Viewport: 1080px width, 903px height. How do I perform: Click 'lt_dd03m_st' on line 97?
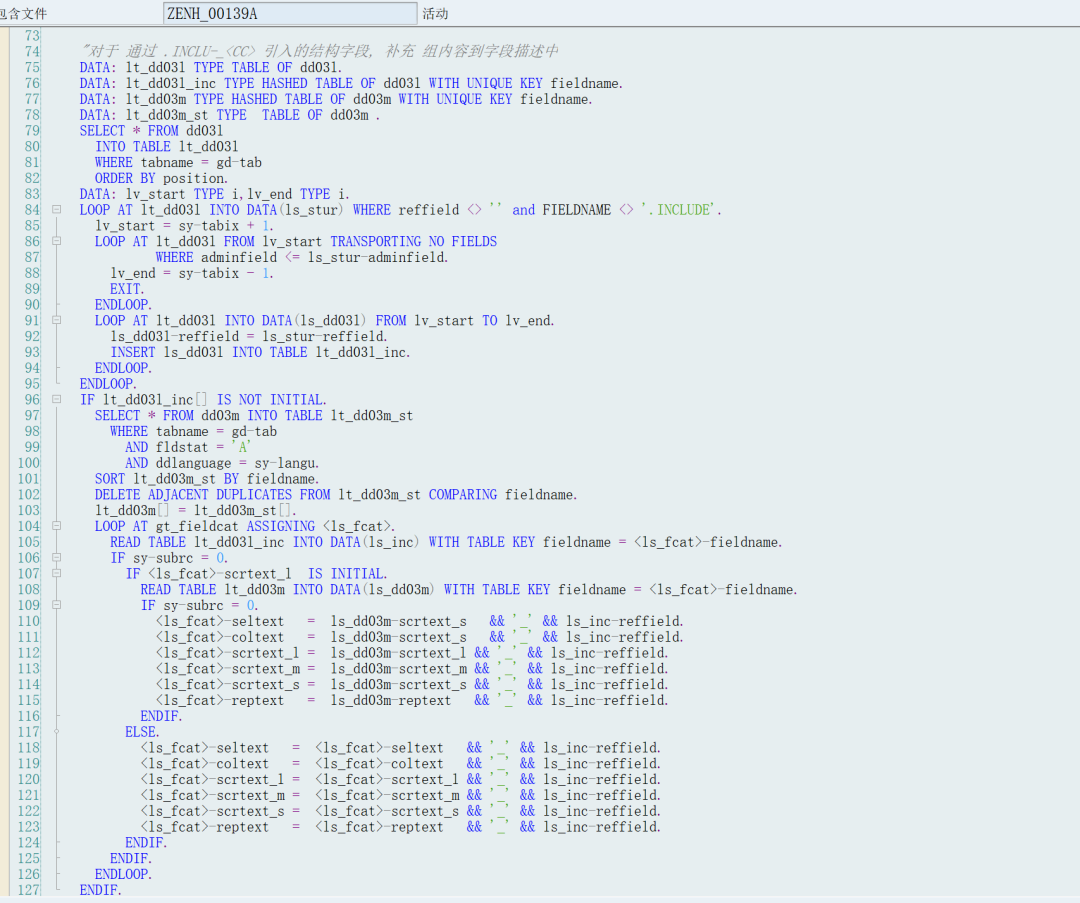click(x=372, y=416)
